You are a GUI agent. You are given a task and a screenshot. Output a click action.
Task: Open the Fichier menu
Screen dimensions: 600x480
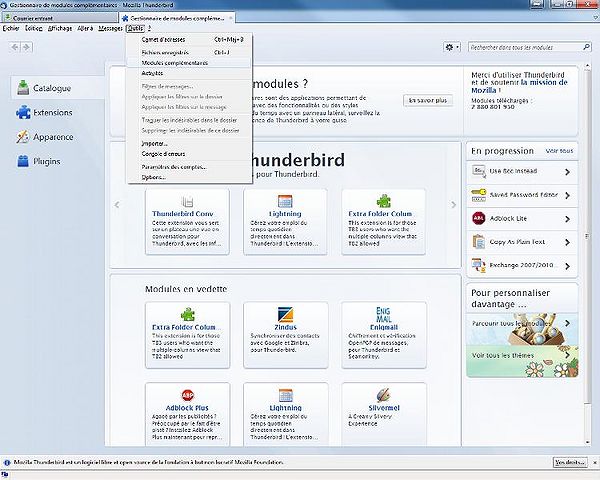pyautogui.click(x=11, y=28)
